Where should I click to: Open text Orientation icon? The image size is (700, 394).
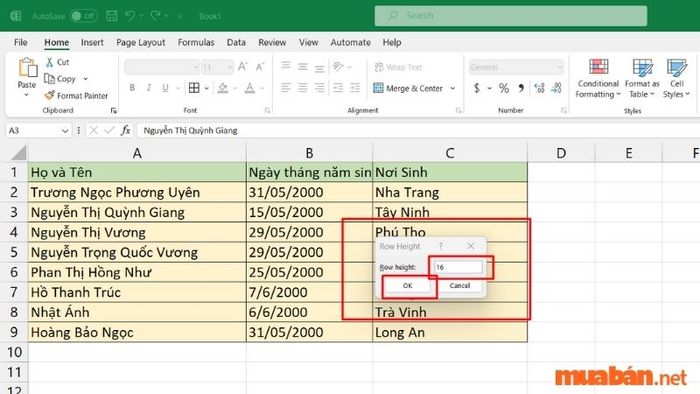click(338, 66)
